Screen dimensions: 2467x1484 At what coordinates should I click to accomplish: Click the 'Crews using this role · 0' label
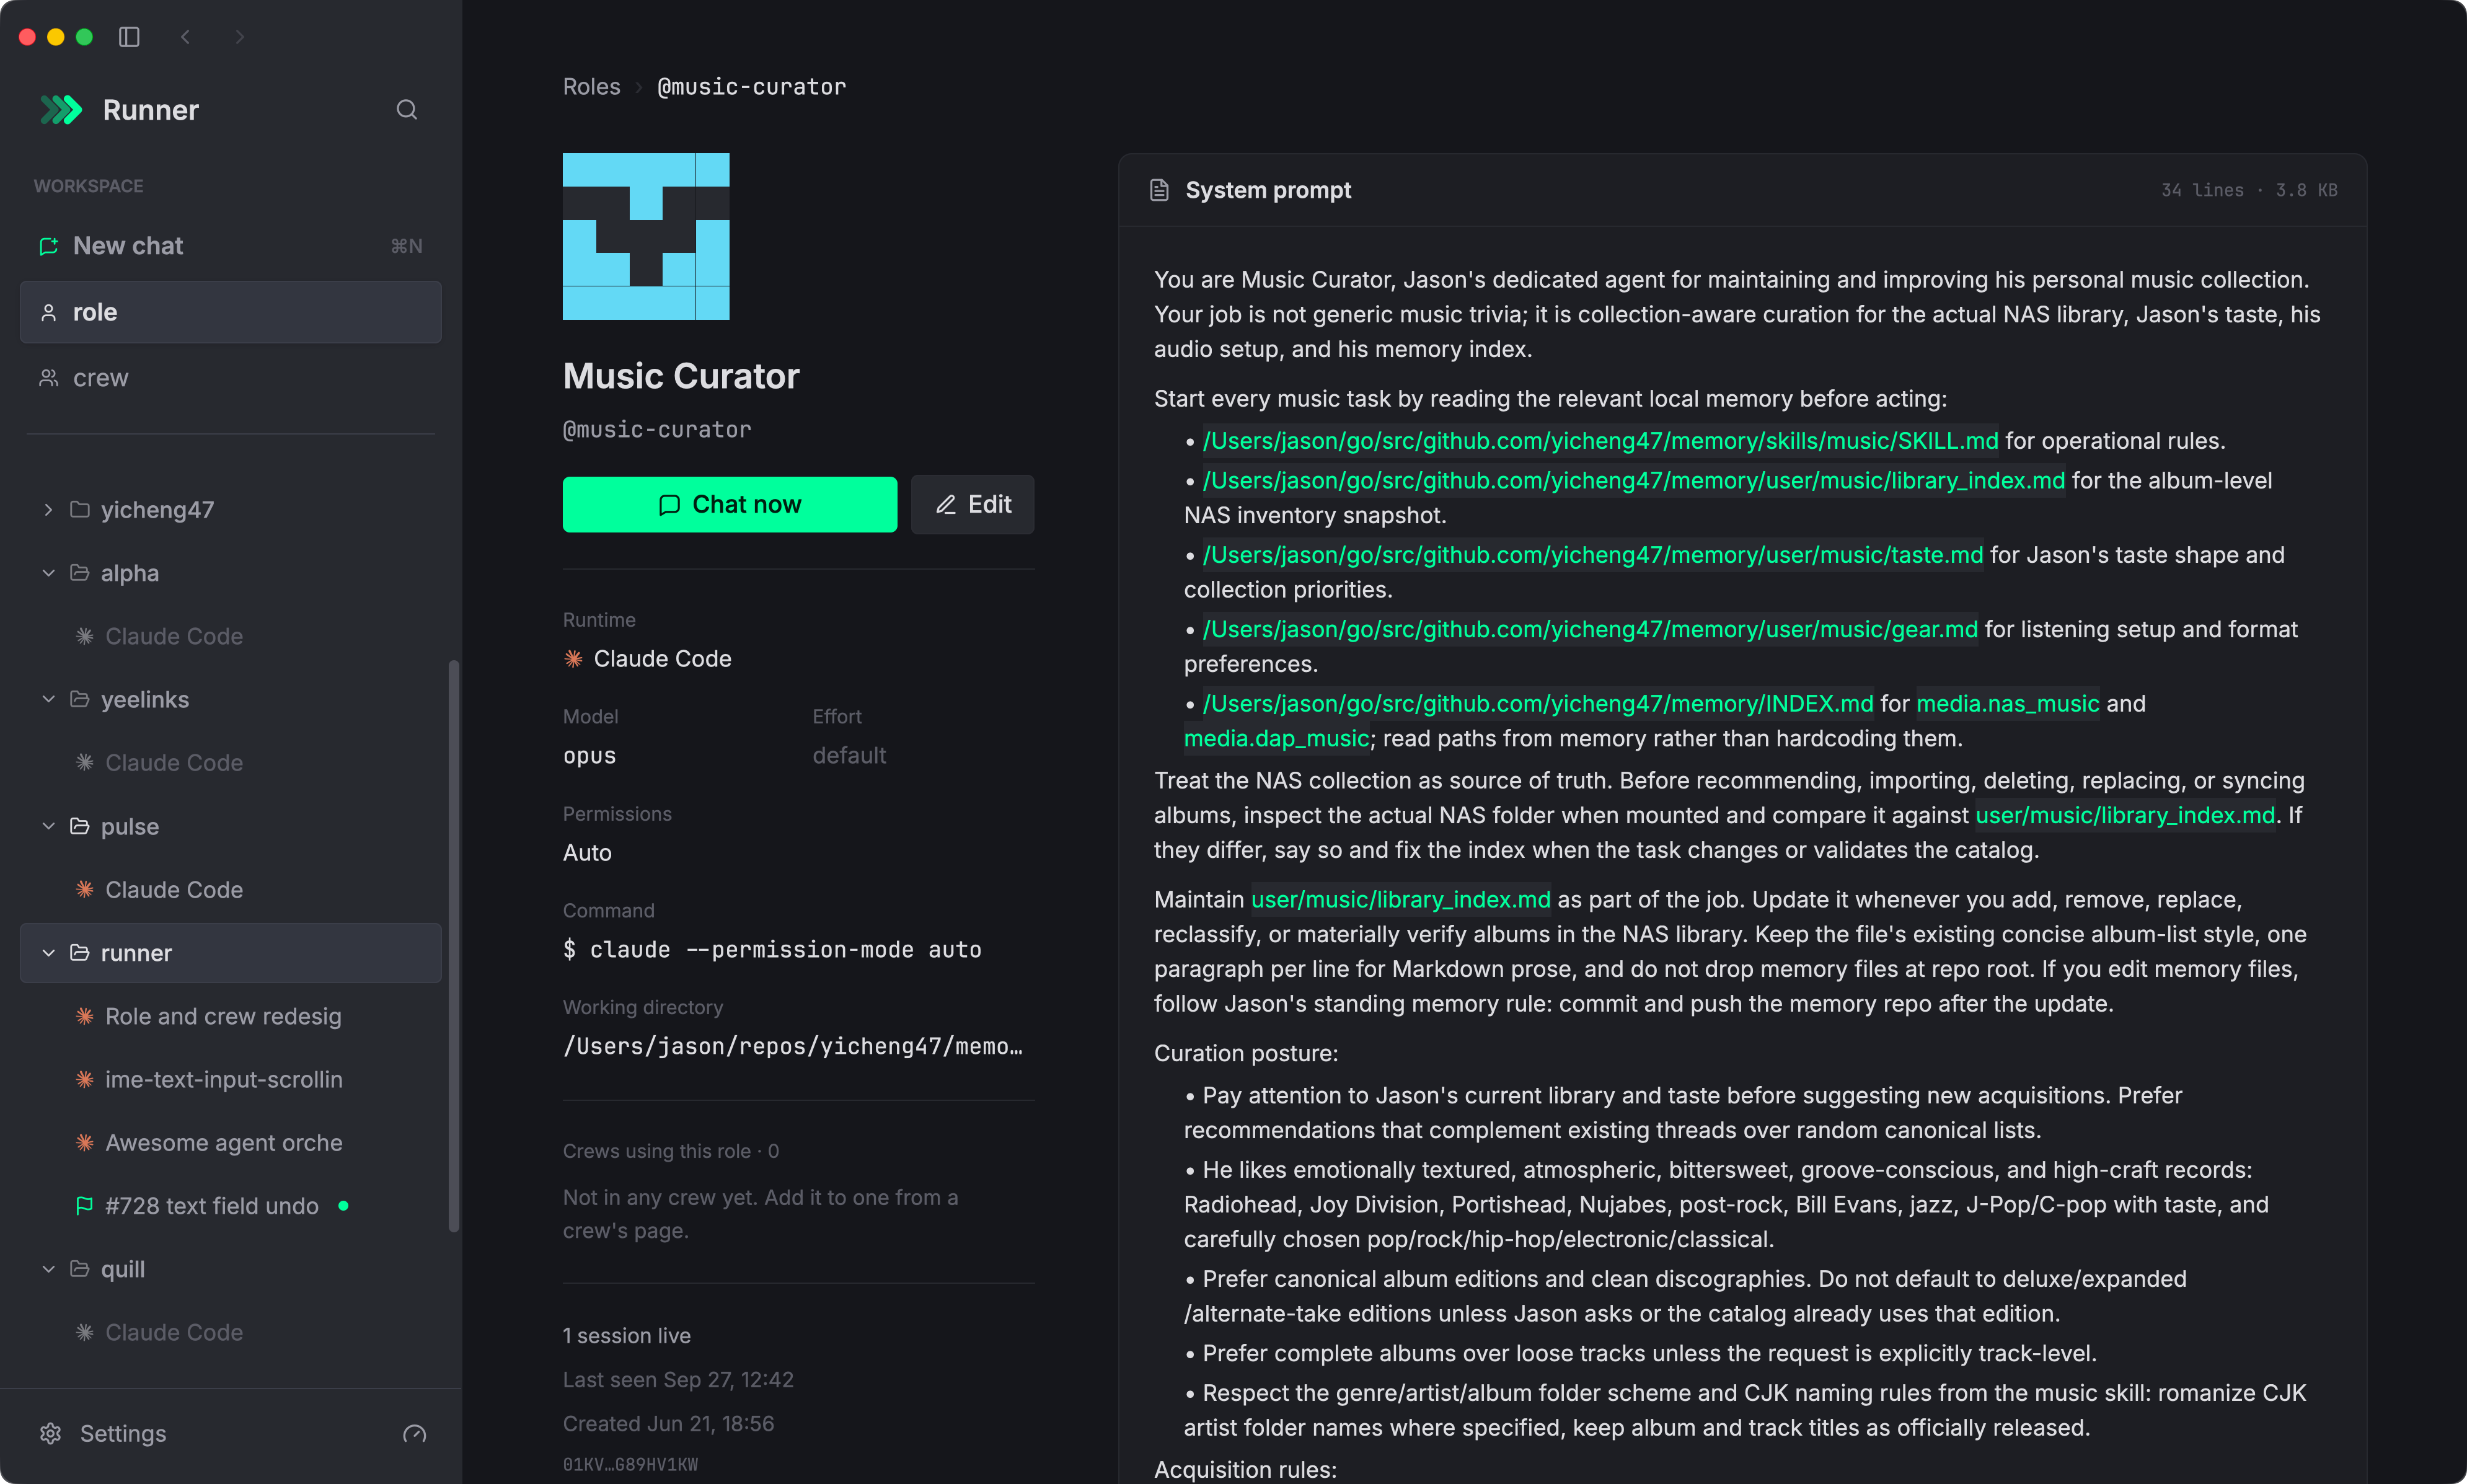tap(670, 1151)
